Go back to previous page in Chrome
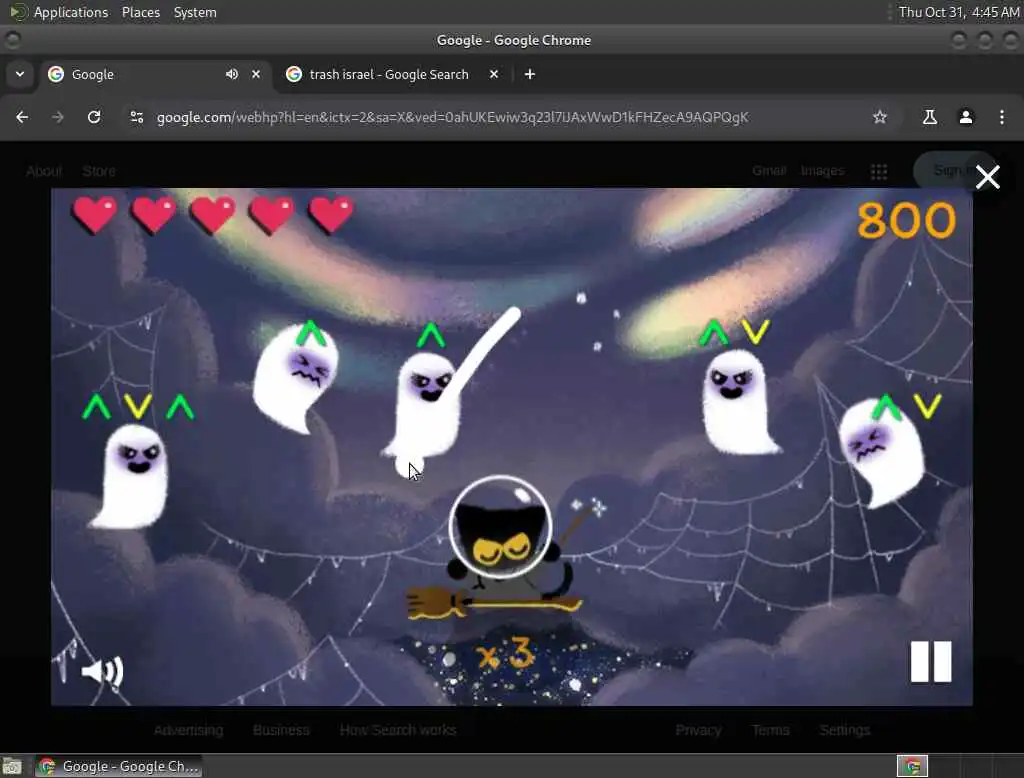This screenshot has height=778, width=1024. [x=22, y=117]
